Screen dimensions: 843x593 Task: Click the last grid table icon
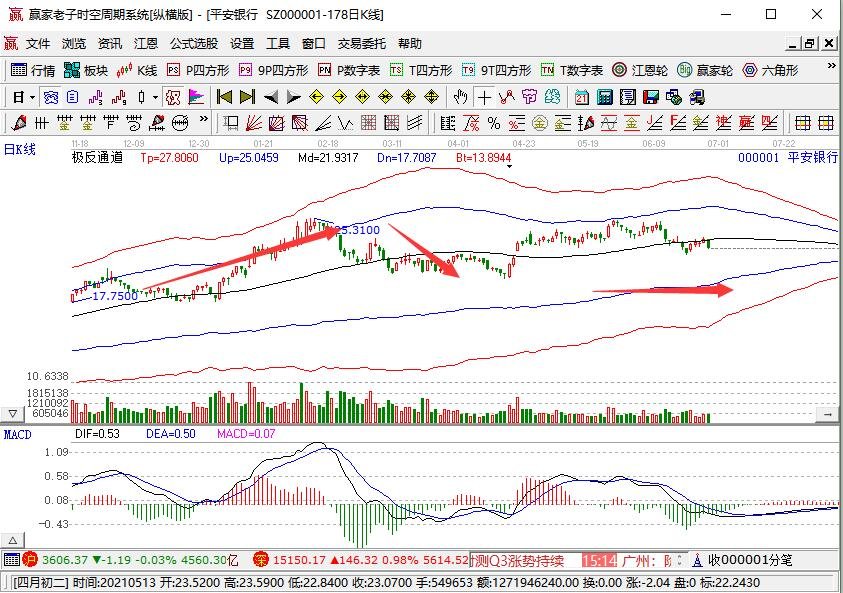pos(826,123)
